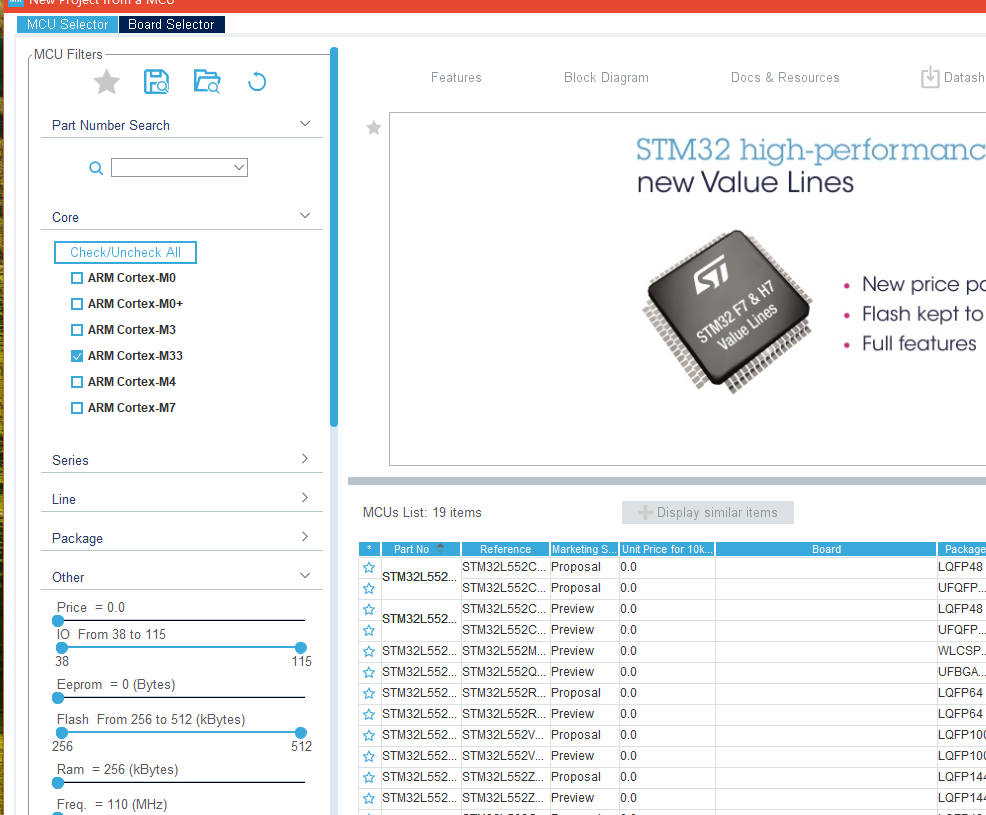Click the horizontal splitter bar above MCUs list
986x815 pixels.
pyautogui.click(x=667, y=481)
